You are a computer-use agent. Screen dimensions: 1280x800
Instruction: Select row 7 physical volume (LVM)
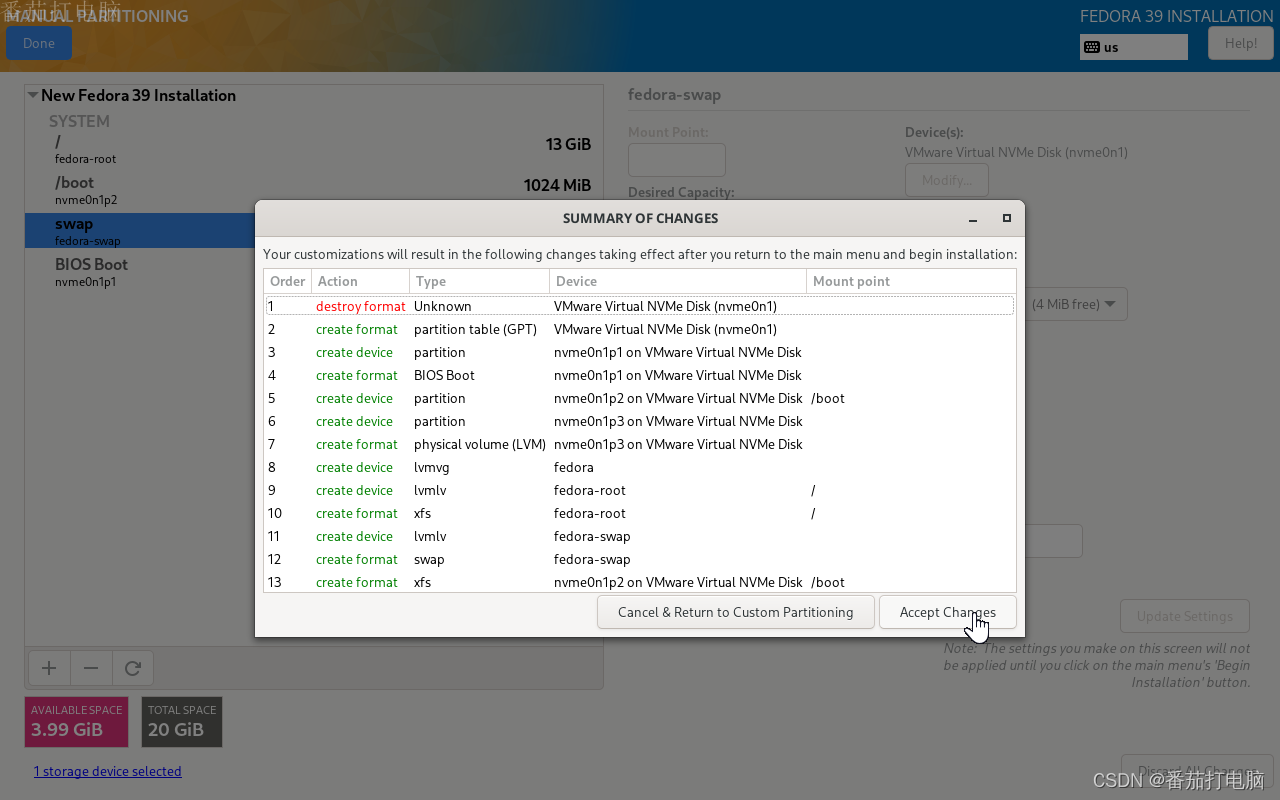[x=640, y=444]
